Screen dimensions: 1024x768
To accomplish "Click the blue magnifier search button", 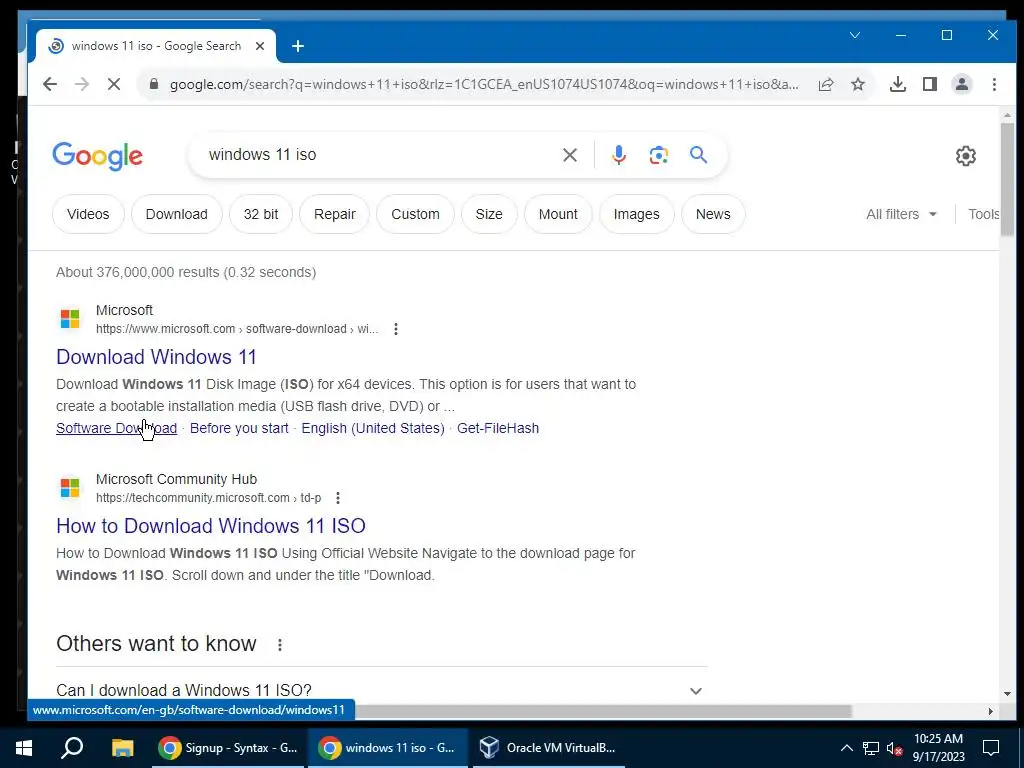I will (x=698, y=155).
